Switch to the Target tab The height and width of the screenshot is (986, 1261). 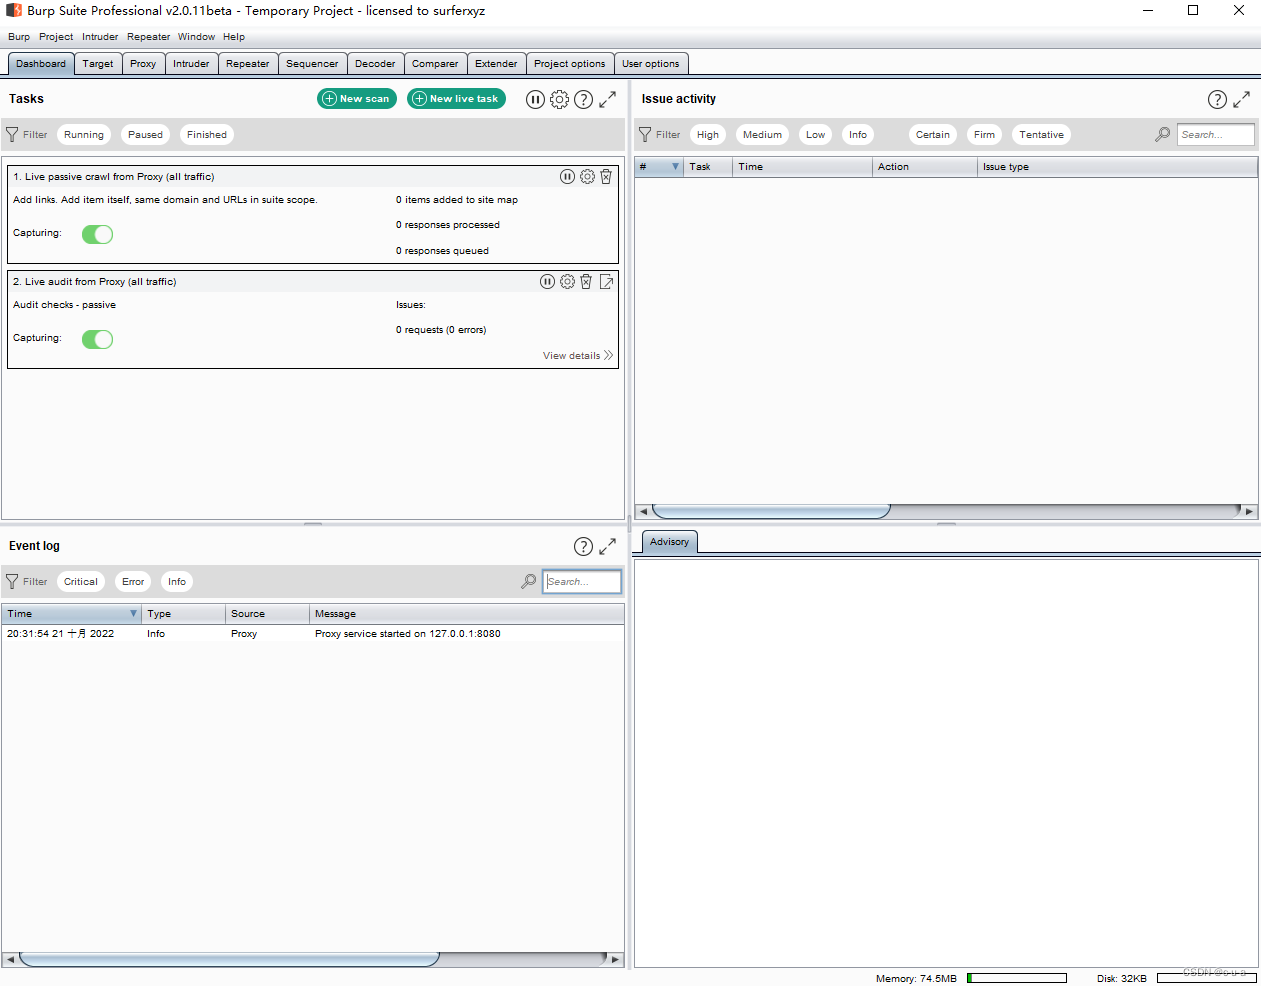coord(98,64)
